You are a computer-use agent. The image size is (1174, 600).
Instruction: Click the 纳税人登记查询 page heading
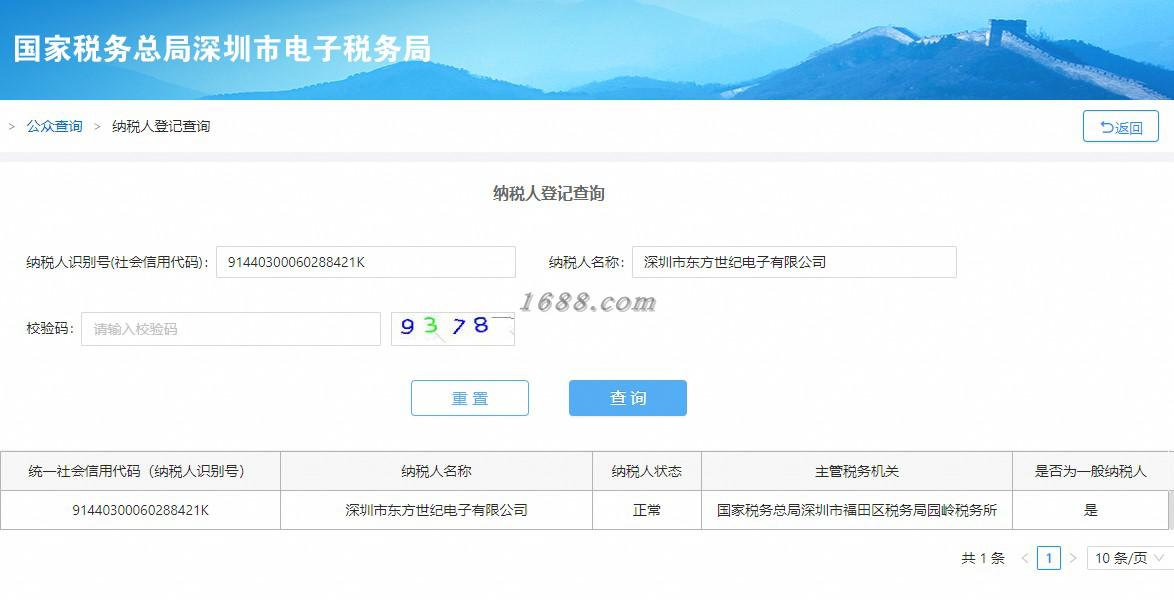pyautogui.click(x=549, y=193)
